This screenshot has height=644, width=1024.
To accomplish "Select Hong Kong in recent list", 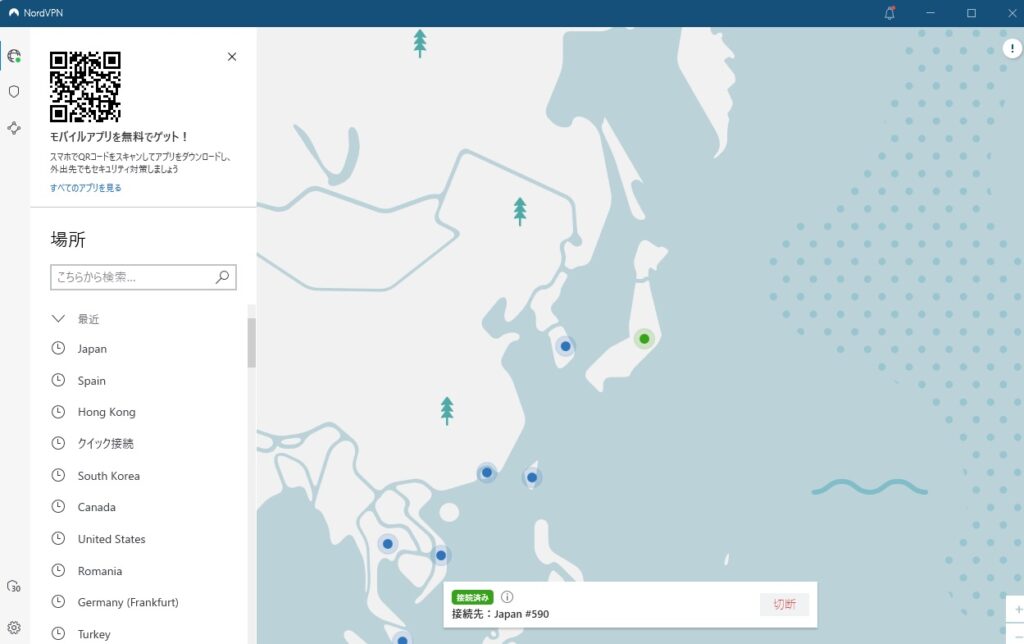I will [106, 412].
